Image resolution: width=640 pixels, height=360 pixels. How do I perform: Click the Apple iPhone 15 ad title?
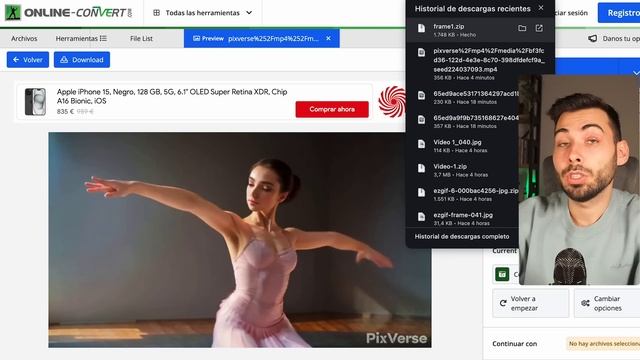click(x=172, y=96)
